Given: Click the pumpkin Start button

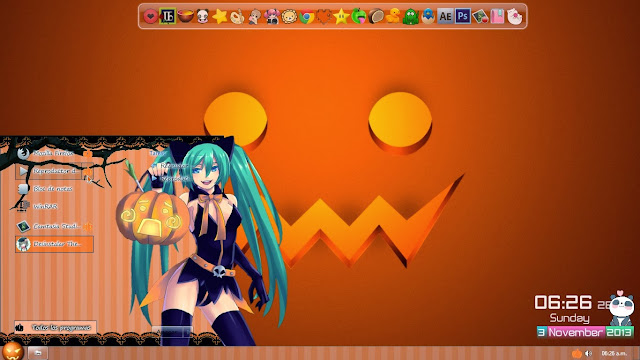Looking at the screenshot, I should [13, 351].
